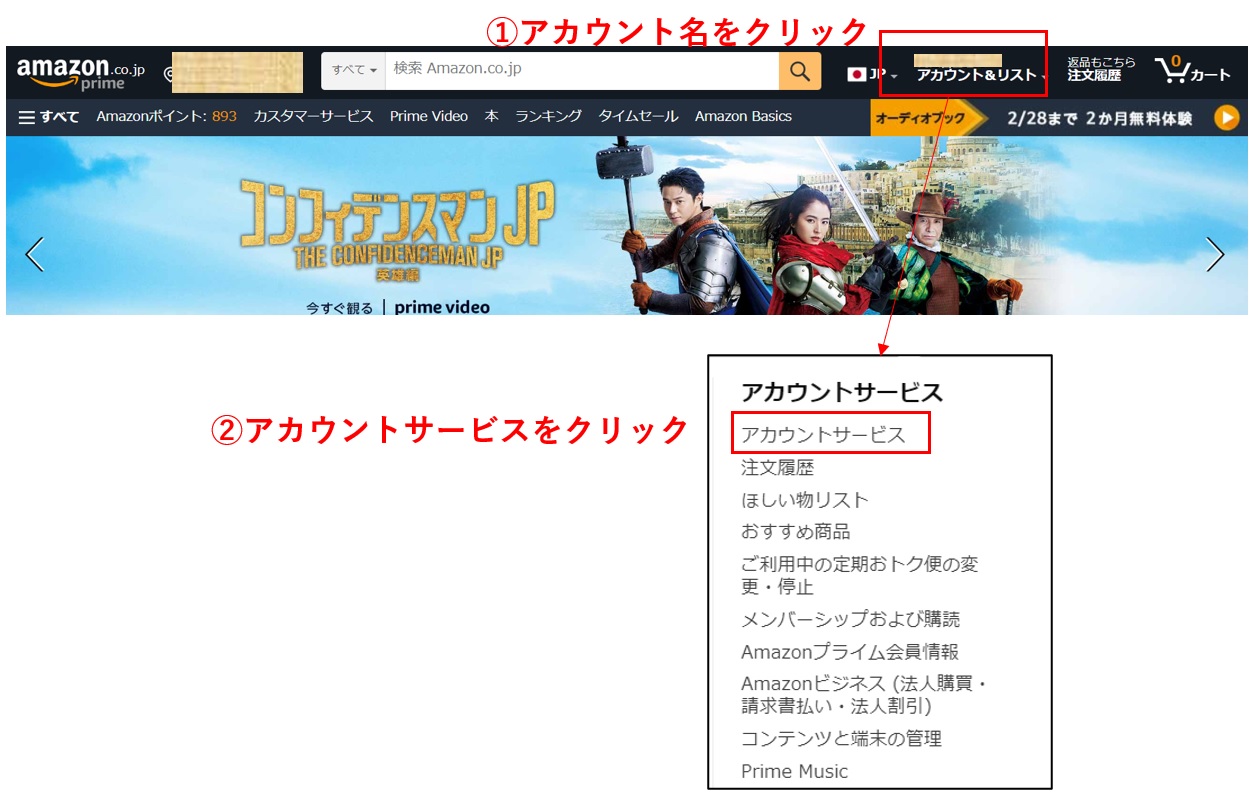This screenshot has height=797, width=1254.
Task: Type in the 検索 Amazon.co.jp search field
Action: pos(580,70)
